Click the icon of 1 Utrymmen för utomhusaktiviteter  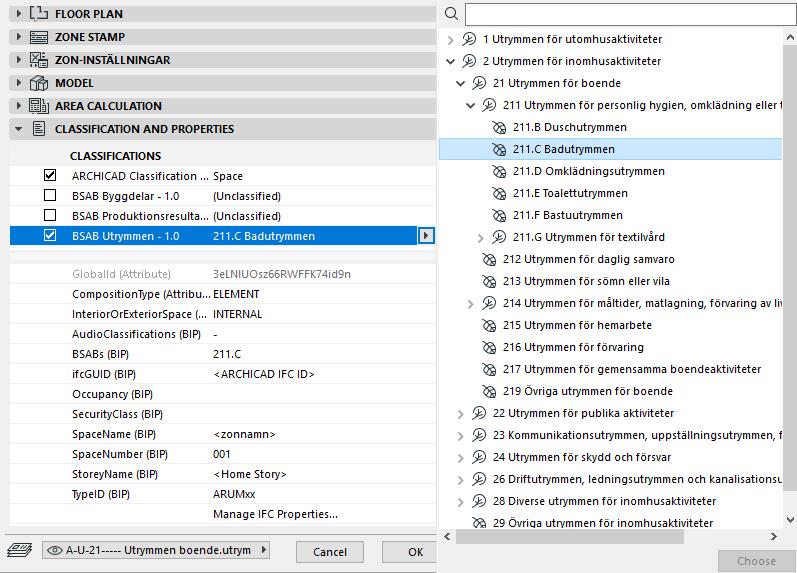(469, 39)
